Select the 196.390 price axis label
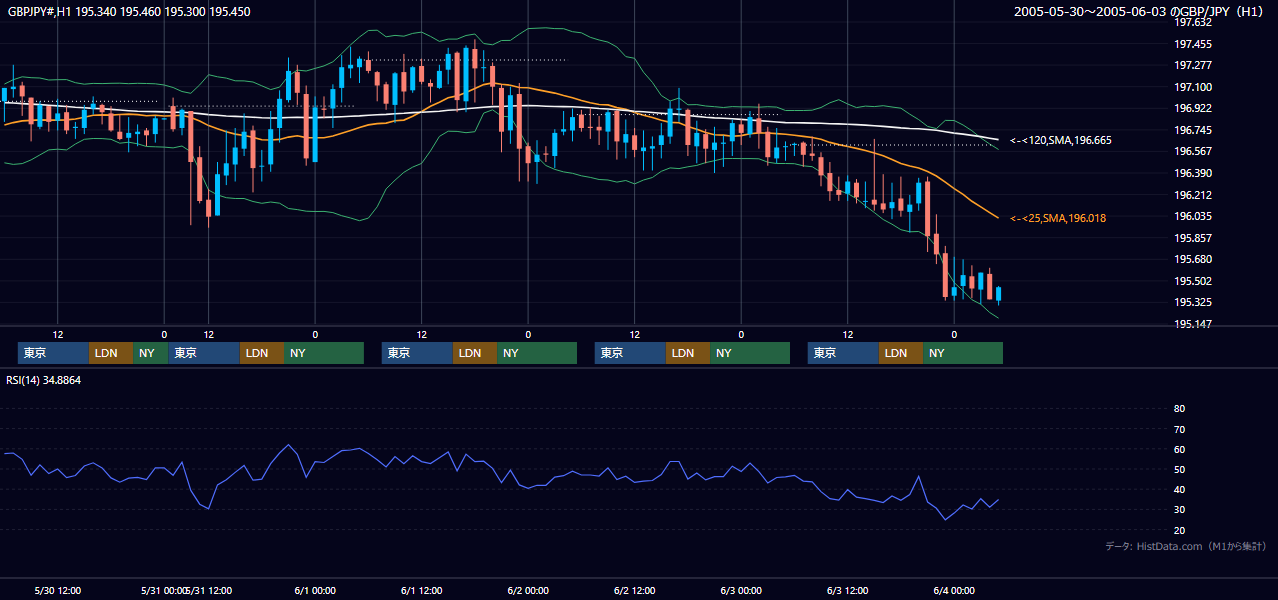 click(x=1193, y=173)
